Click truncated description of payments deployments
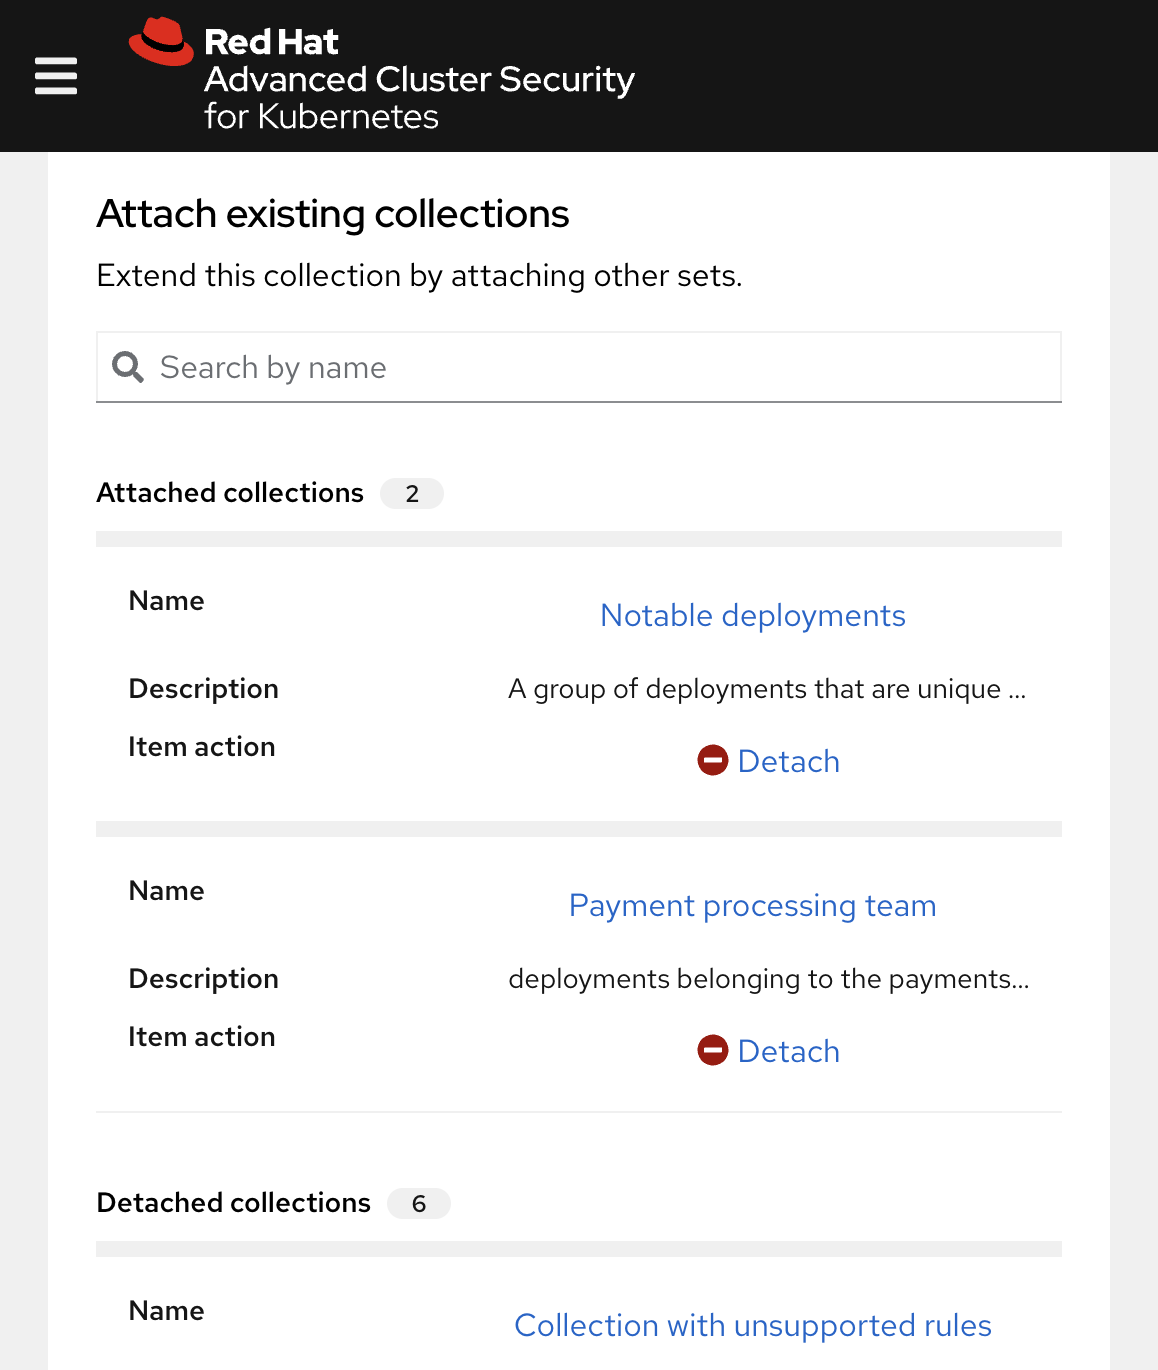This screenshot has height=1370, width=1158. coord(768,979)
